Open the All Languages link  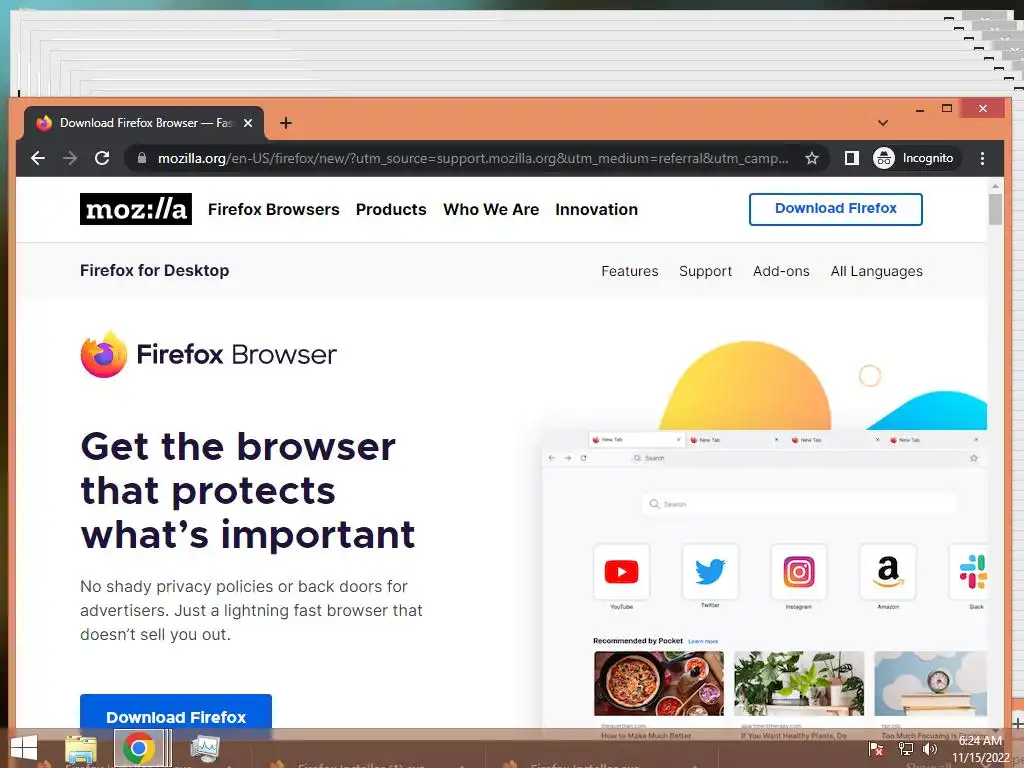click(x=876, y=271)
